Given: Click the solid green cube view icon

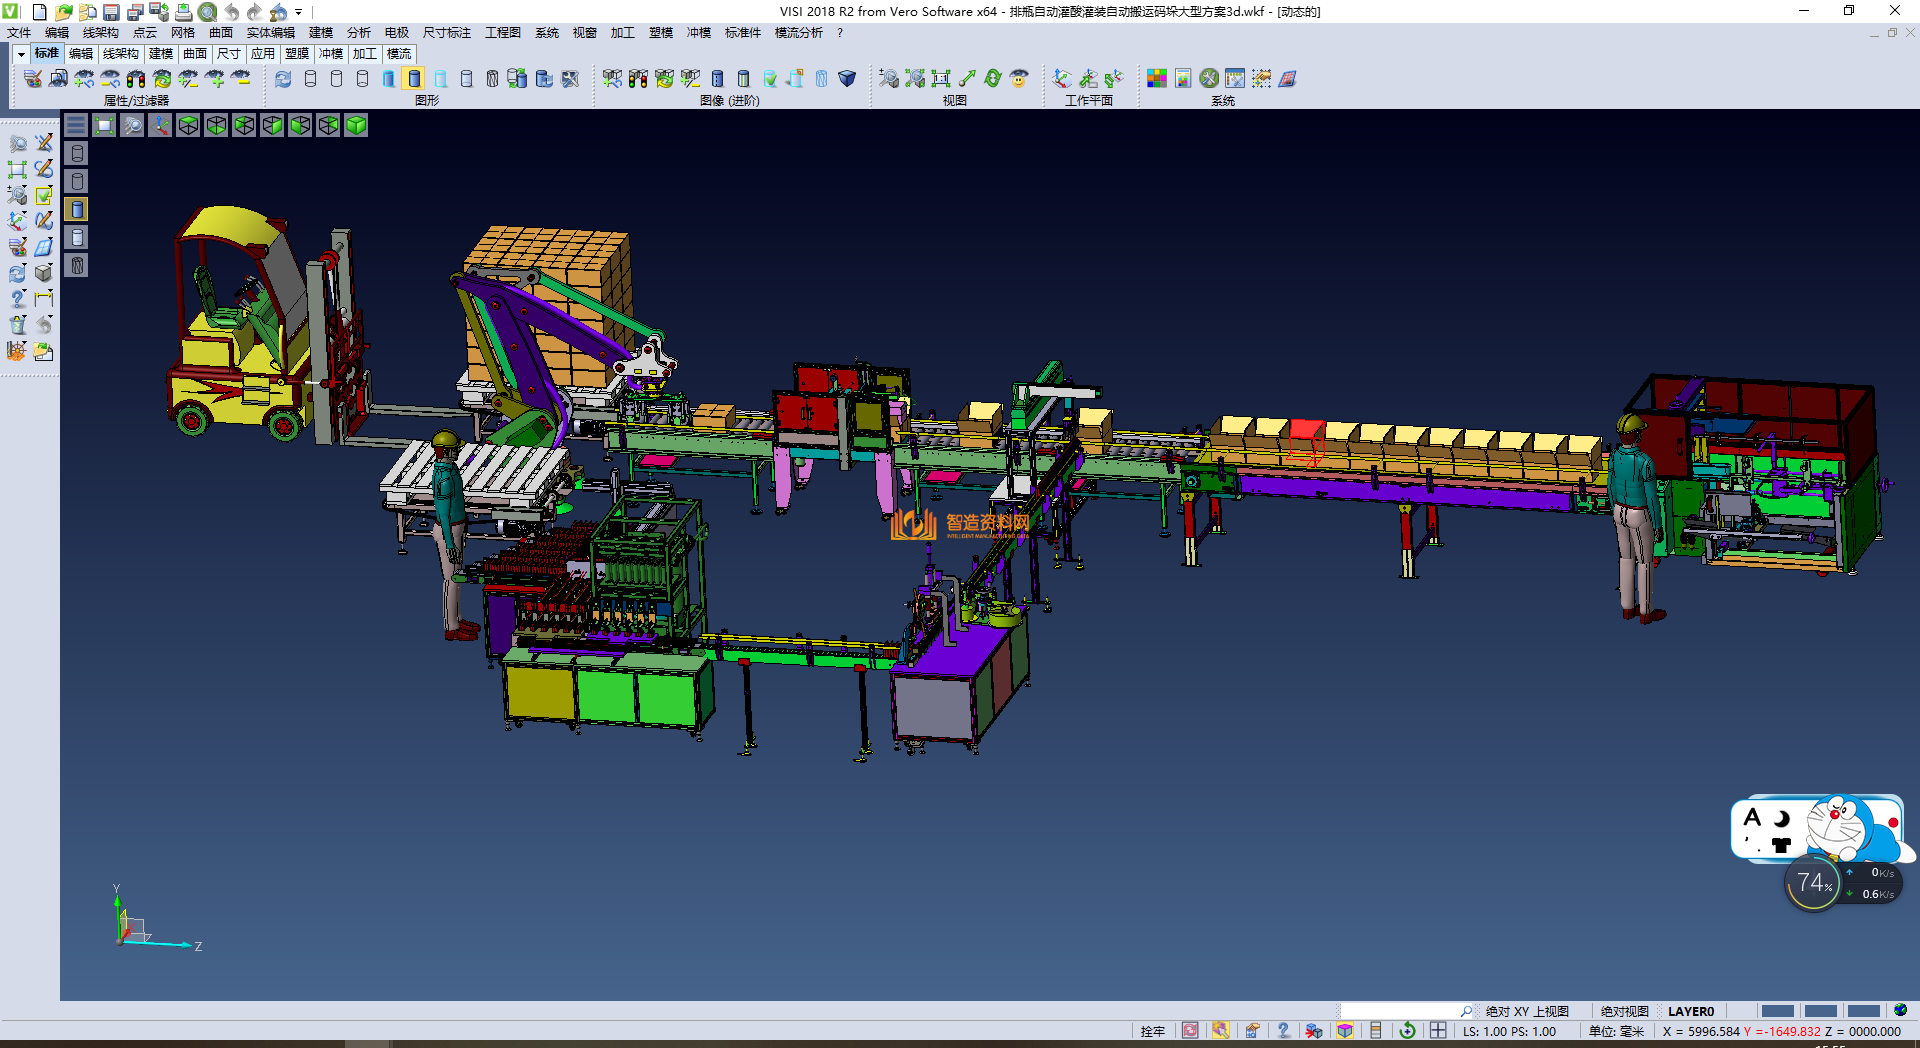Looking at the screenshot, I should pos(356,125).
